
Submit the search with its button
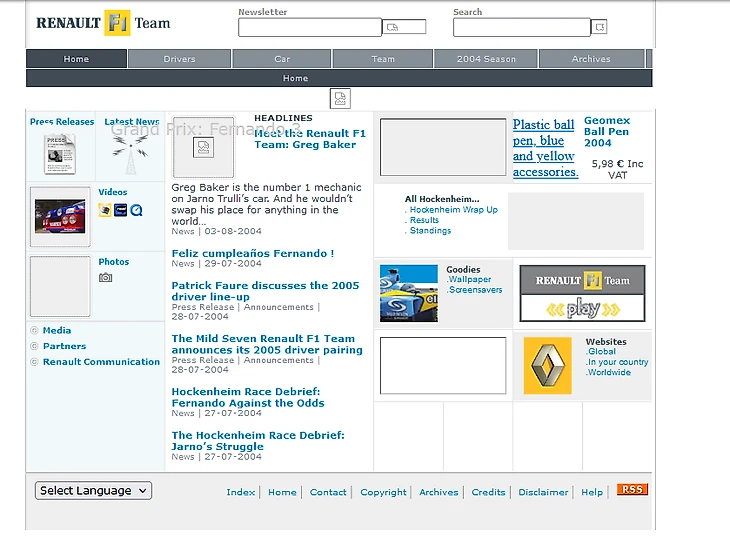(599, 27)
